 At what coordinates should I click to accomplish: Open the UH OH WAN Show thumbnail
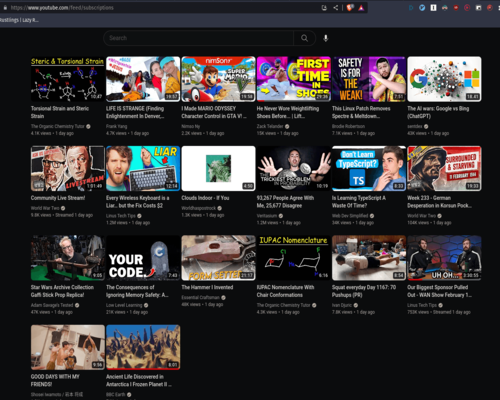pos(444,258)
